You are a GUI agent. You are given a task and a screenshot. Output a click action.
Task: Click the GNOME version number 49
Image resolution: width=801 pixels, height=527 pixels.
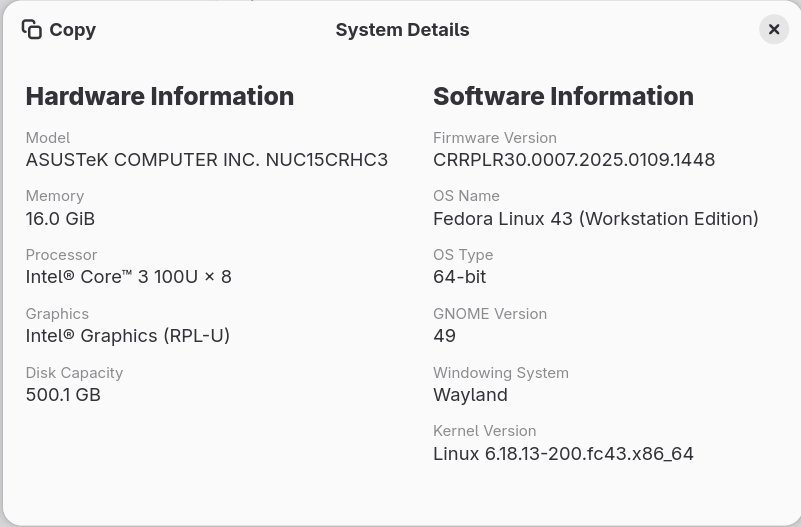[444, 336]
